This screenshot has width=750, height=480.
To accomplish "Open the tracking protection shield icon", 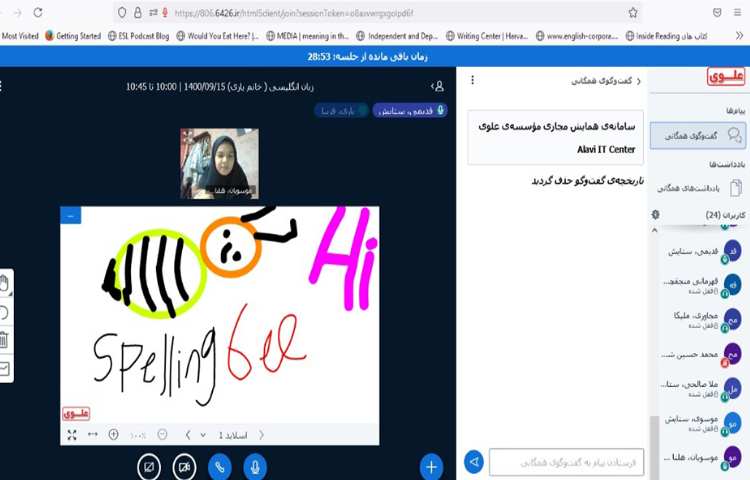I will 122,13.
